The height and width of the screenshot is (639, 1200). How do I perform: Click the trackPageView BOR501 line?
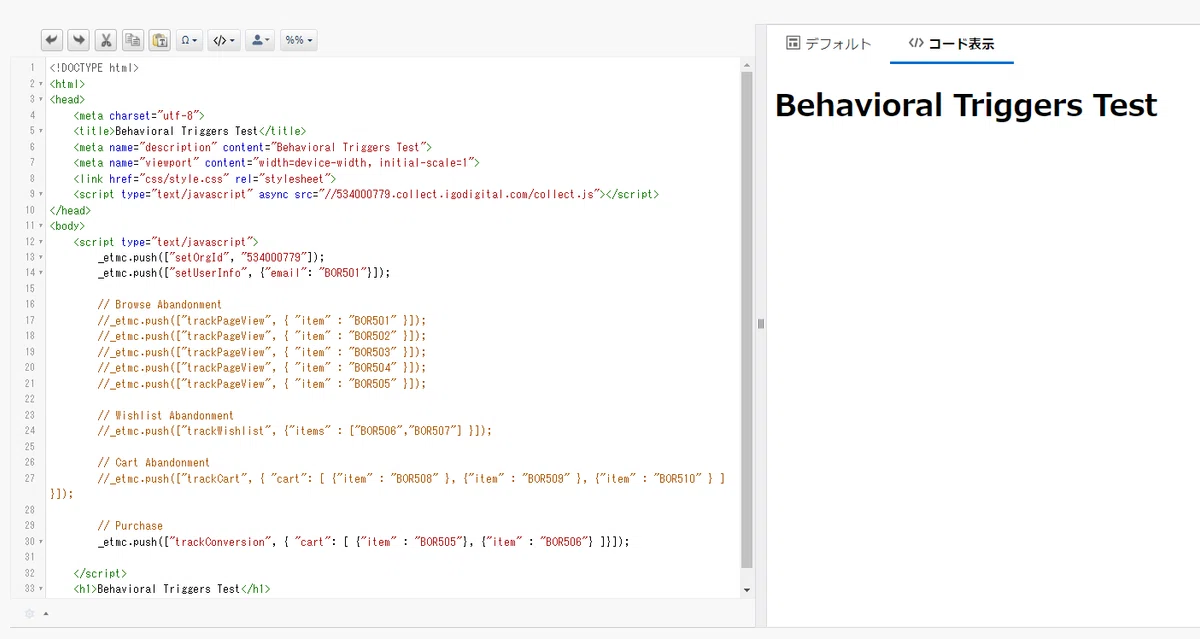click(x=261, y=320)
